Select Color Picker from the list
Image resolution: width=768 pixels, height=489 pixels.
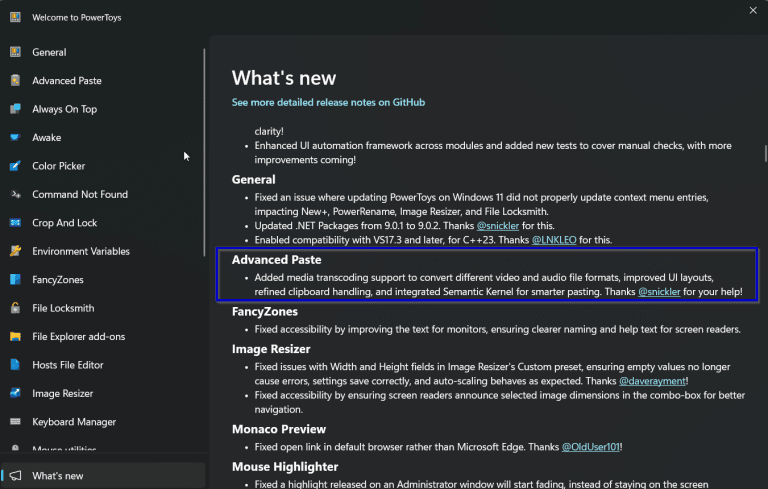102,166
